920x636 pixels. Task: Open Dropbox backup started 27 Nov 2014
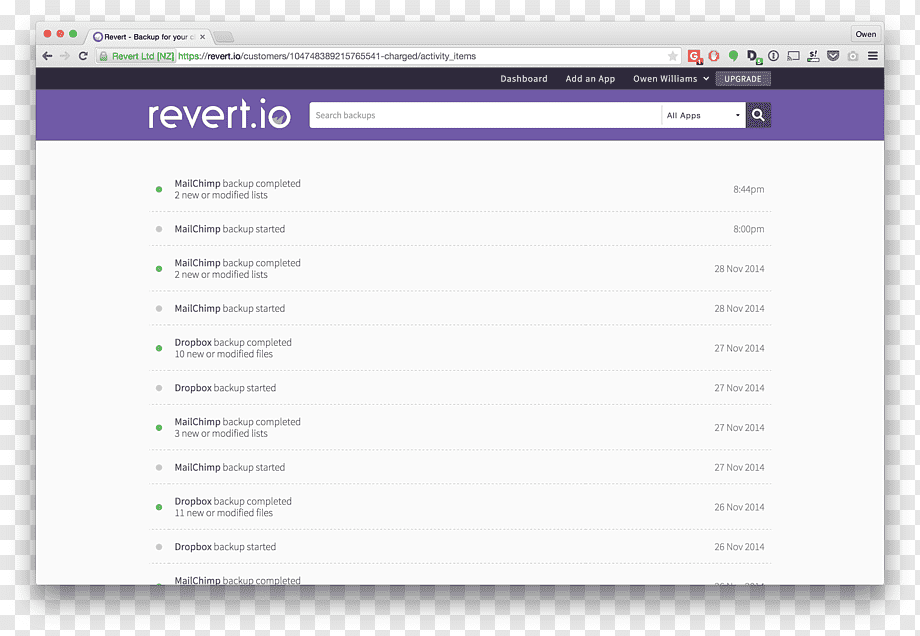click(x=460, y=388)
